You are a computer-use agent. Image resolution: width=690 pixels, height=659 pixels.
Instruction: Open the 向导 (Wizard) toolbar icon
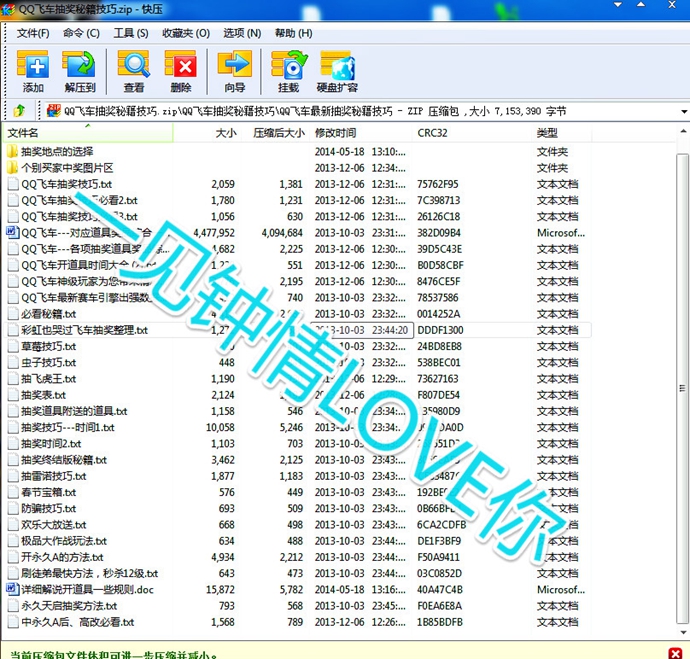point(235,71)
